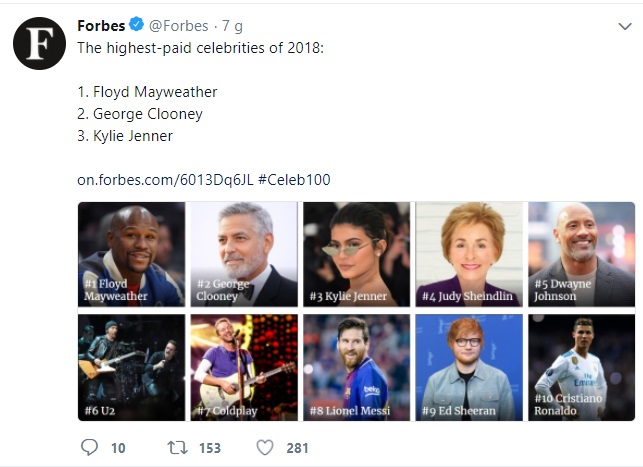Click the #Celeb100 hashtag
This screenshot has height=467, width=643.
294,180
